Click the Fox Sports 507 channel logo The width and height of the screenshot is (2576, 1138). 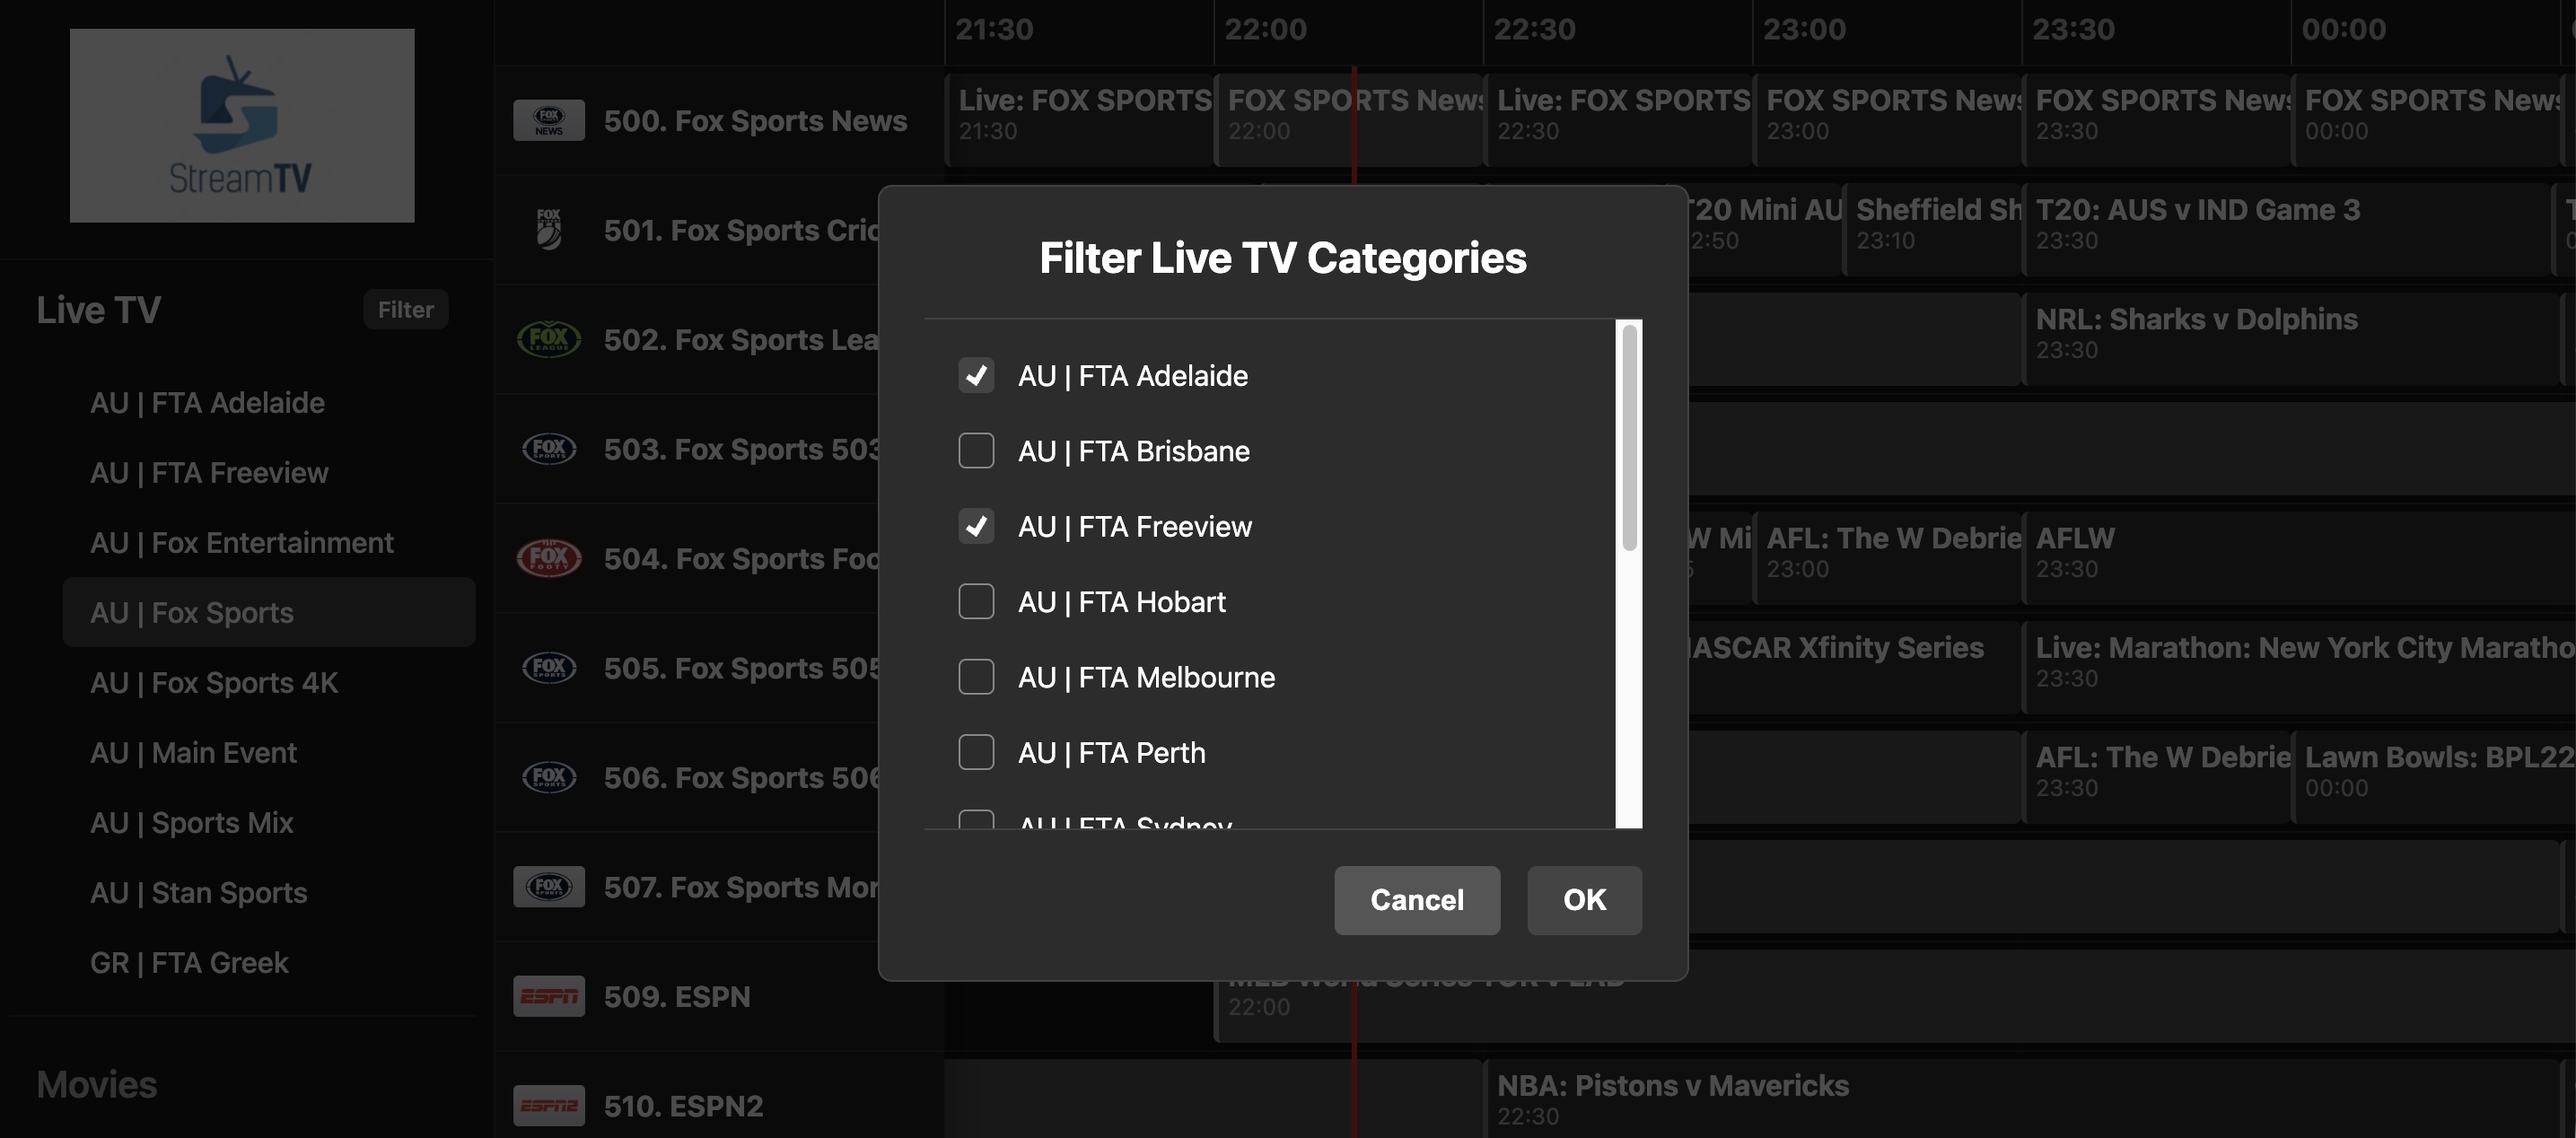tap(548, 886)
